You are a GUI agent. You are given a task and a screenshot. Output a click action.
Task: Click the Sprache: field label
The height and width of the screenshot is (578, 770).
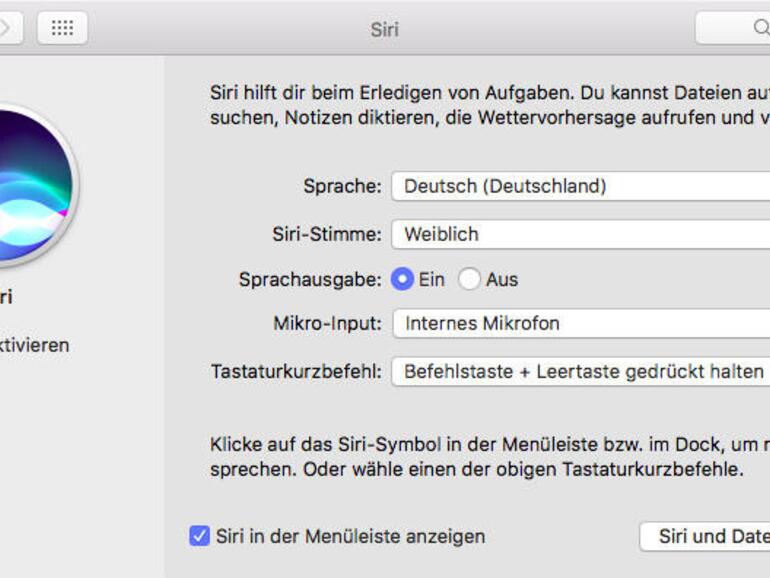click(342, 186)
